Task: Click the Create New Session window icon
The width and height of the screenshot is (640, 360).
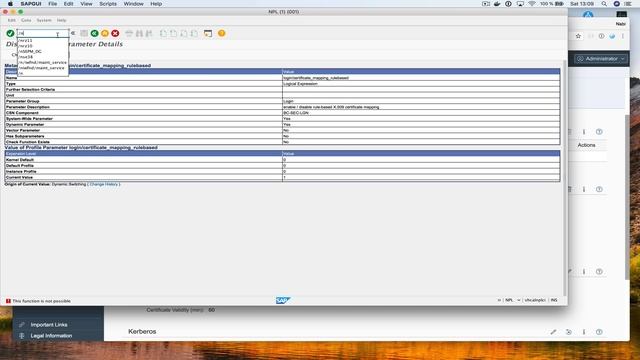Action: pos(208,33)
